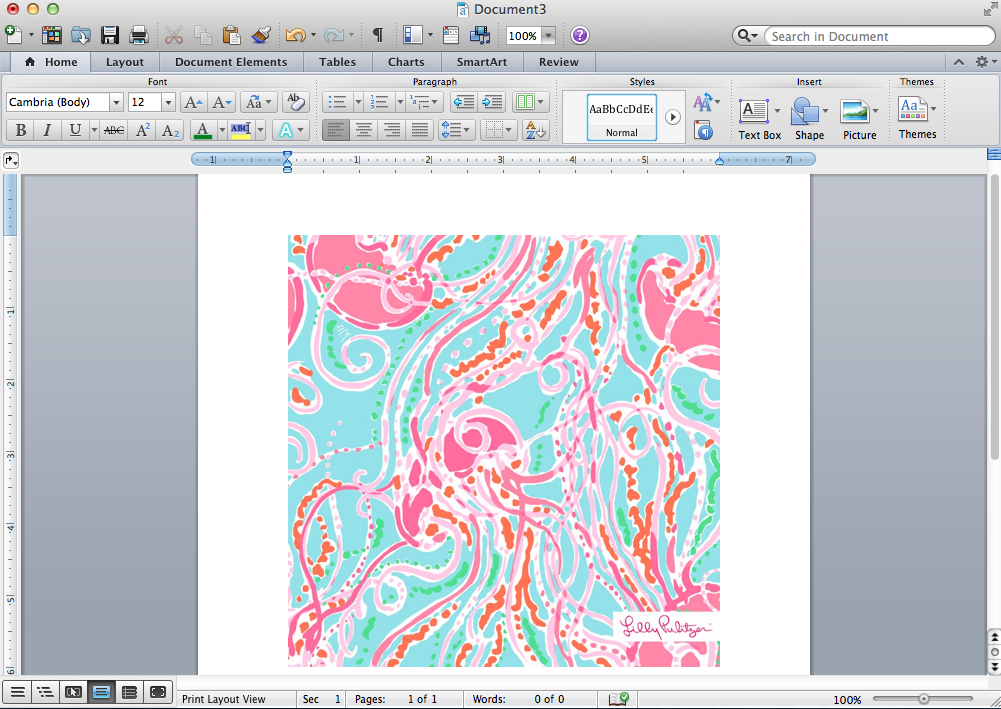The height and width of the screenshot is (709, 1001).
Task: Open the Toolbox icon
Action: (451, 35)
